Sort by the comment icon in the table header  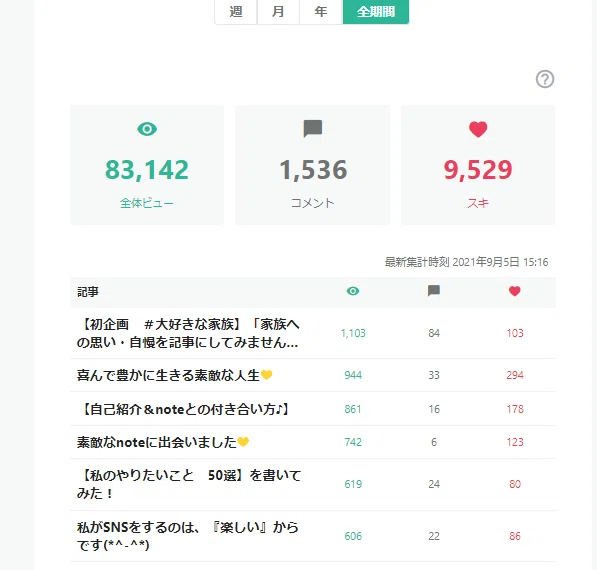pos(434,291)
